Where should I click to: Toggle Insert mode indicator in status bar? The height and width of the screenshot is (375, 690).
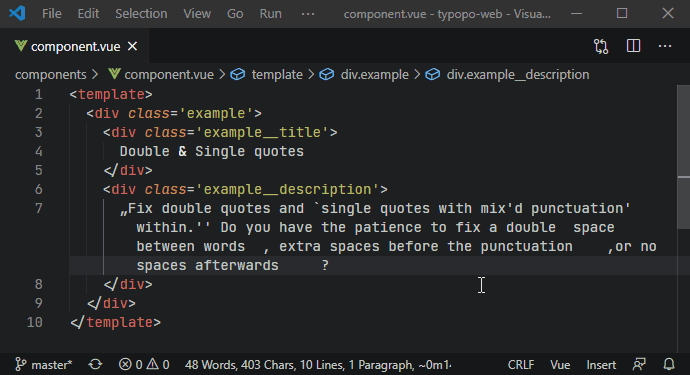pyautogui.click(x=601, y=365)
